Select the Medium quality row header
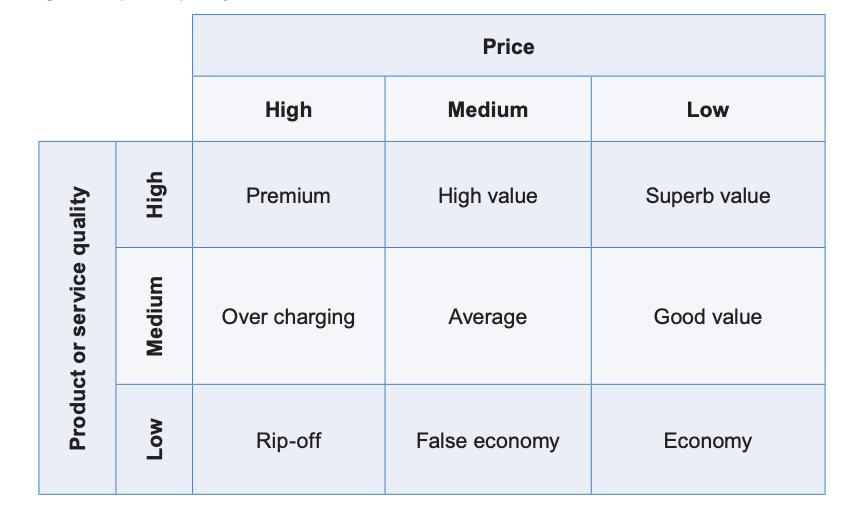Viewport: 863px width, 512px height. [154, 316]
